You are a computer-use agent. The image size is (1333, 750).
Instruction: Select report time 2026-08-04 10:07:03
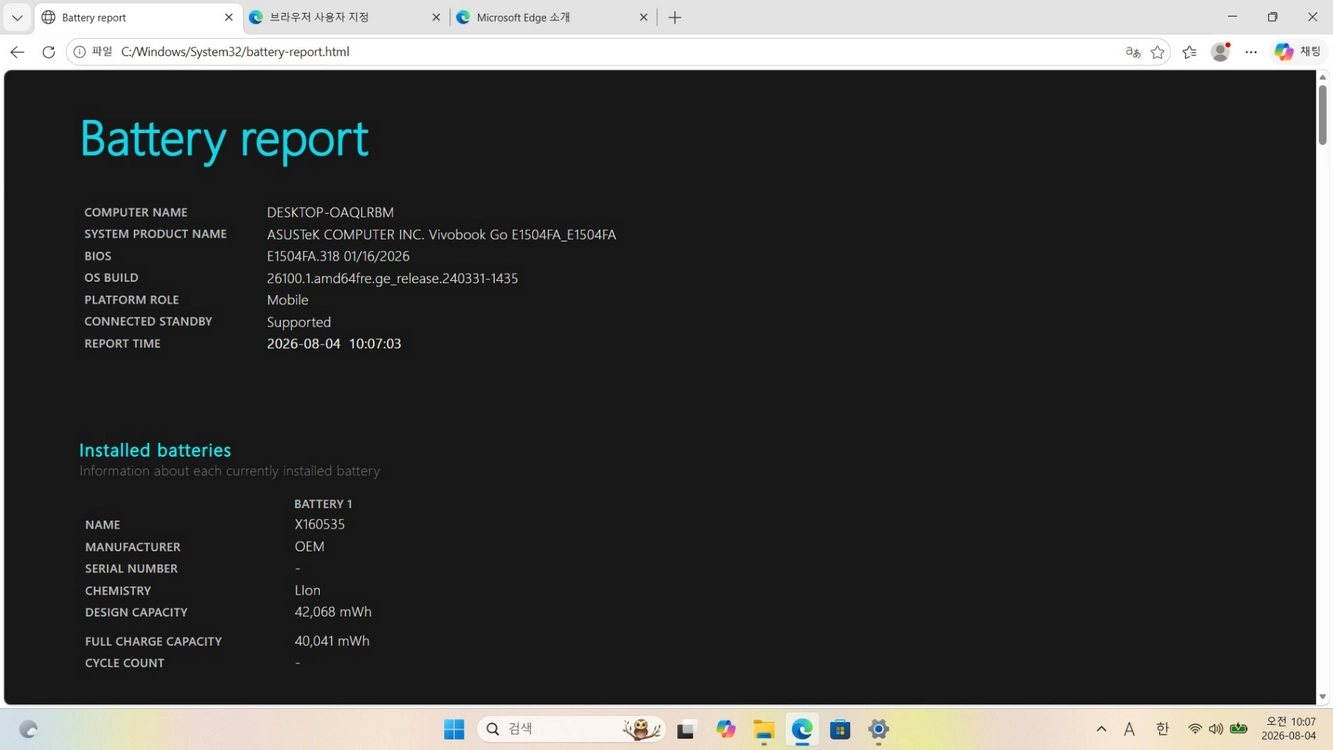click(x=334, y=343)
